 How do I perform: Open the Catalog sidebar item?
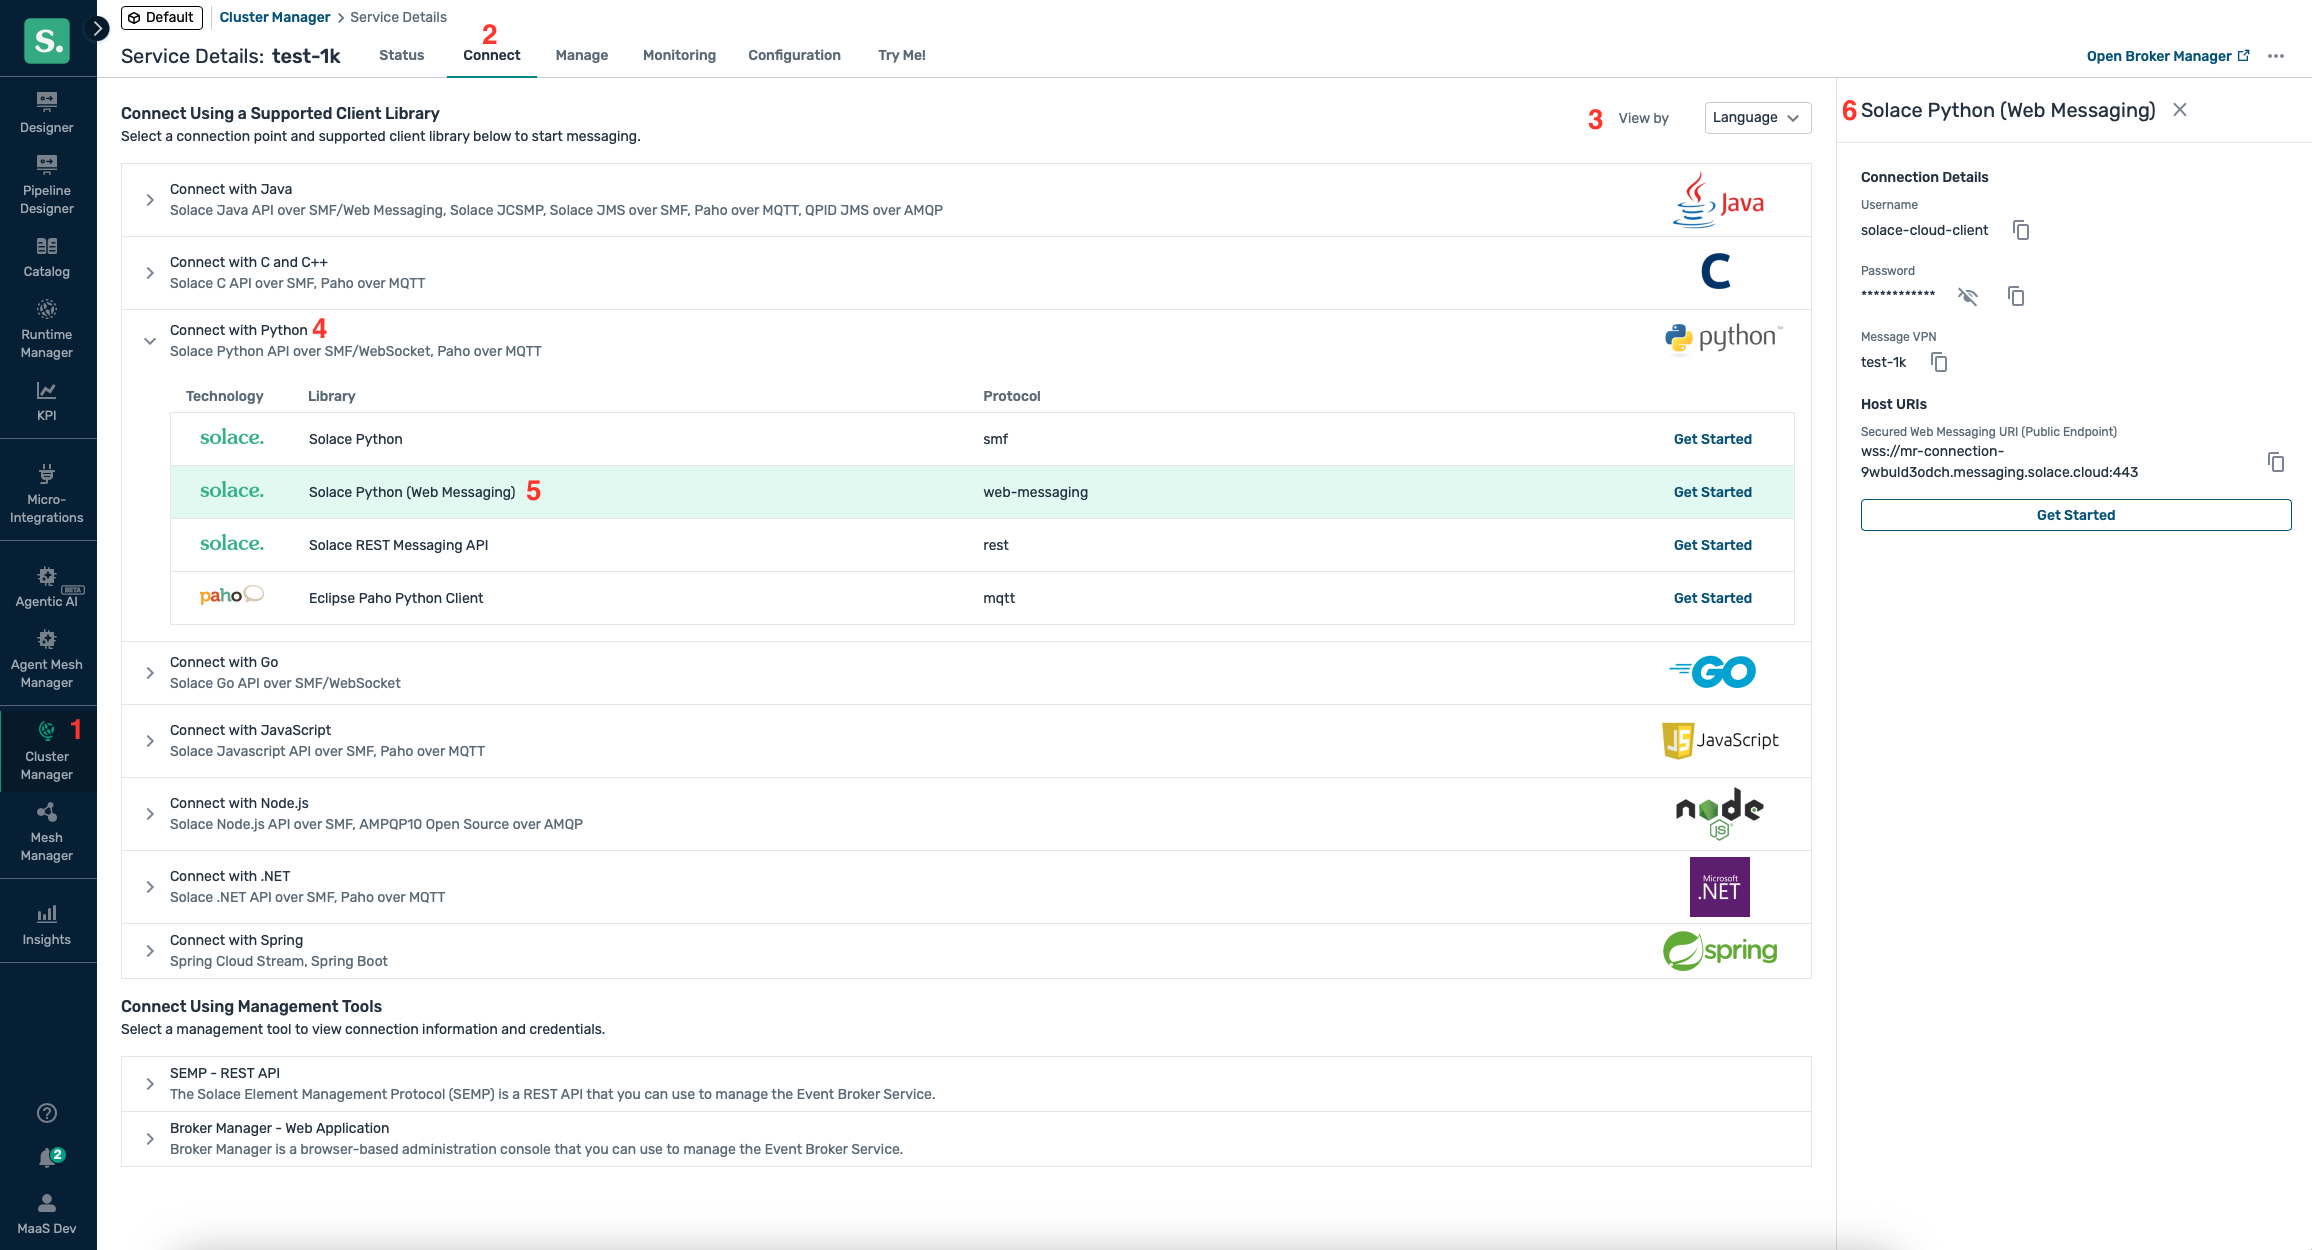(x=47, y=257)
